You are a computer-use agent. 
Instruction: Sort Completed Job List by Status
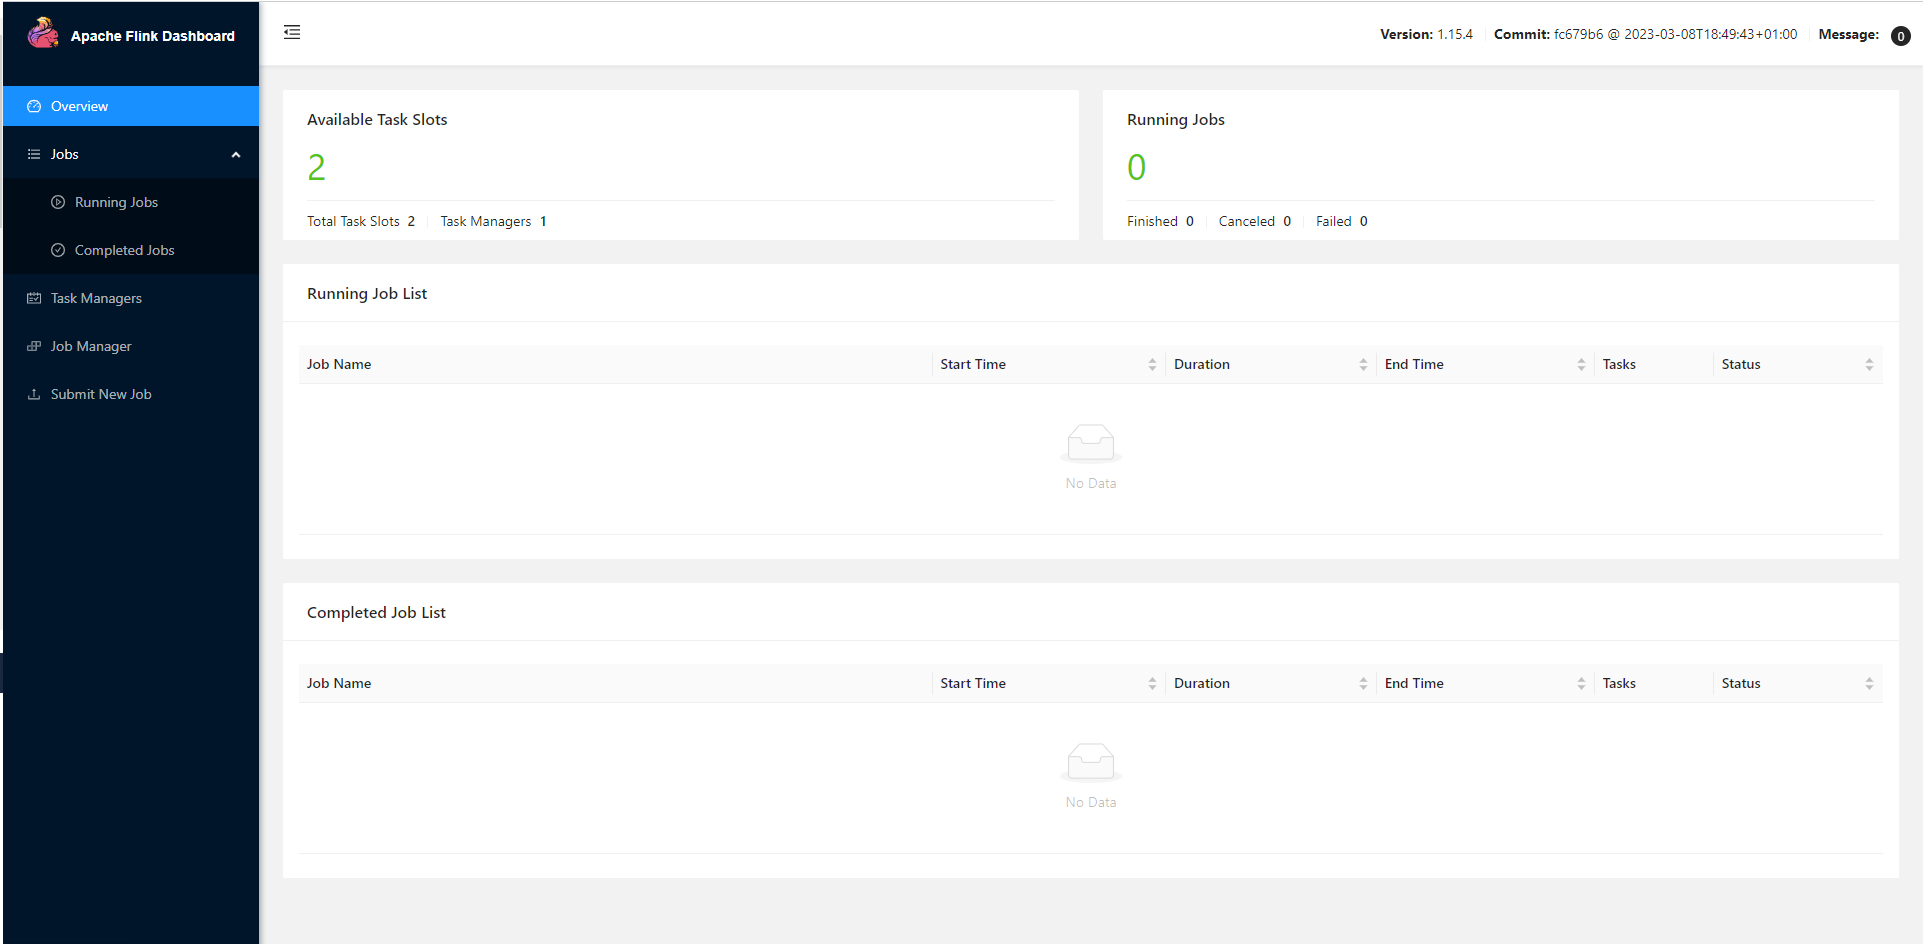pyautogui.click(x=1868, y=684)
